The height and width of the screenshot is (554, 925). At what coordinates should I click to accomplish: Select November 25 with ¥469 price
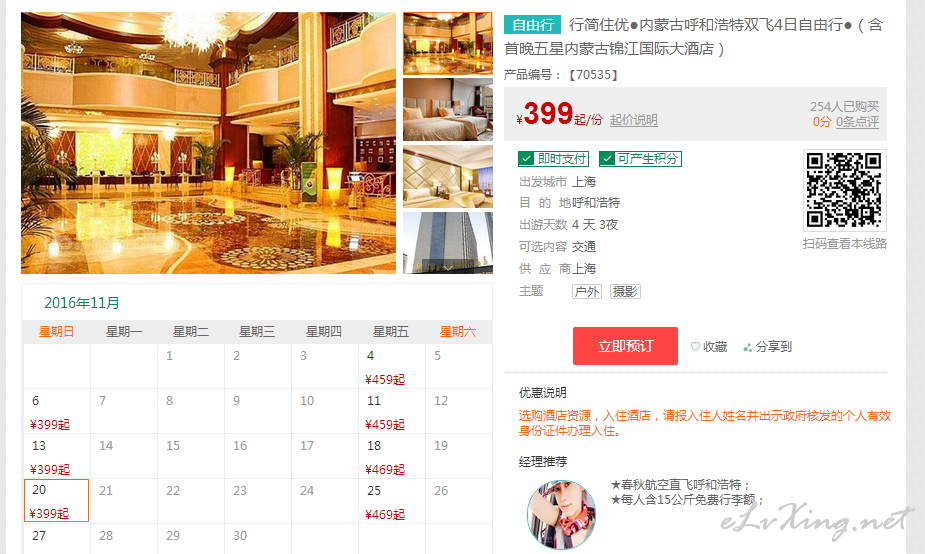(x=392, y=501)
